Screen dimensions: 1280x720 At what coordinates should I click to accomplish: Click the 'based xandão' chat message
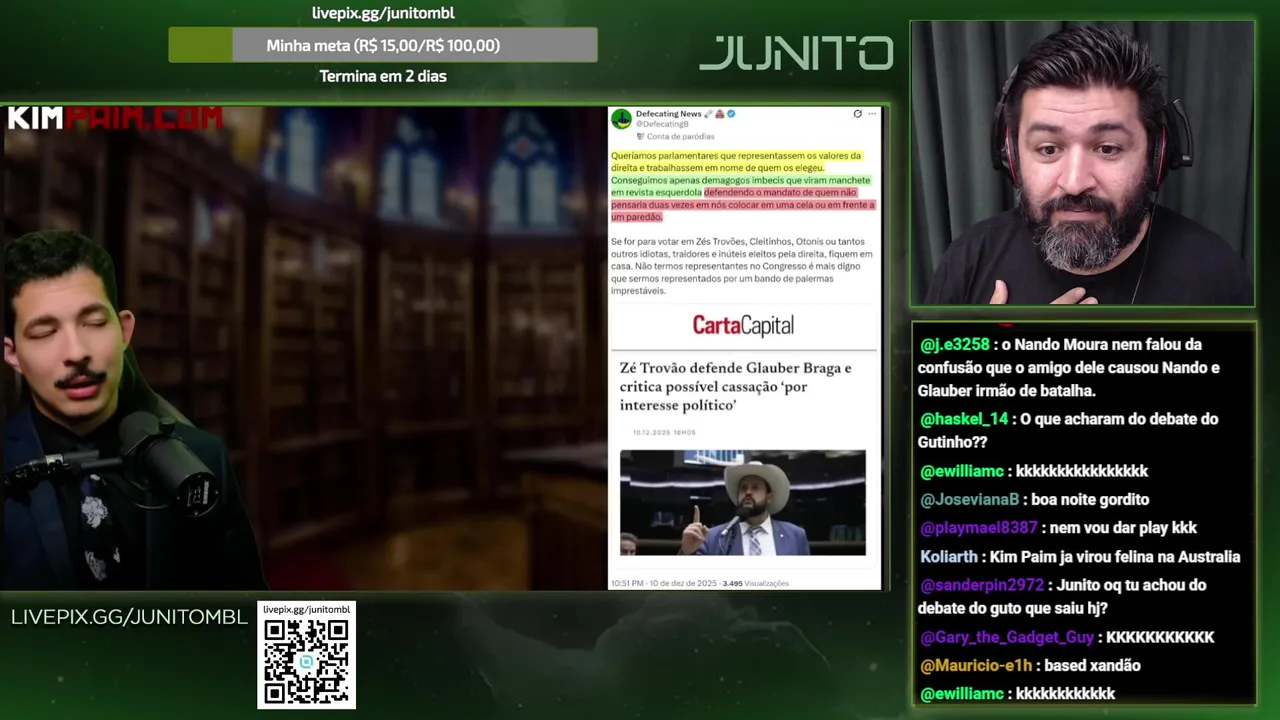[x=1091, y=665]
